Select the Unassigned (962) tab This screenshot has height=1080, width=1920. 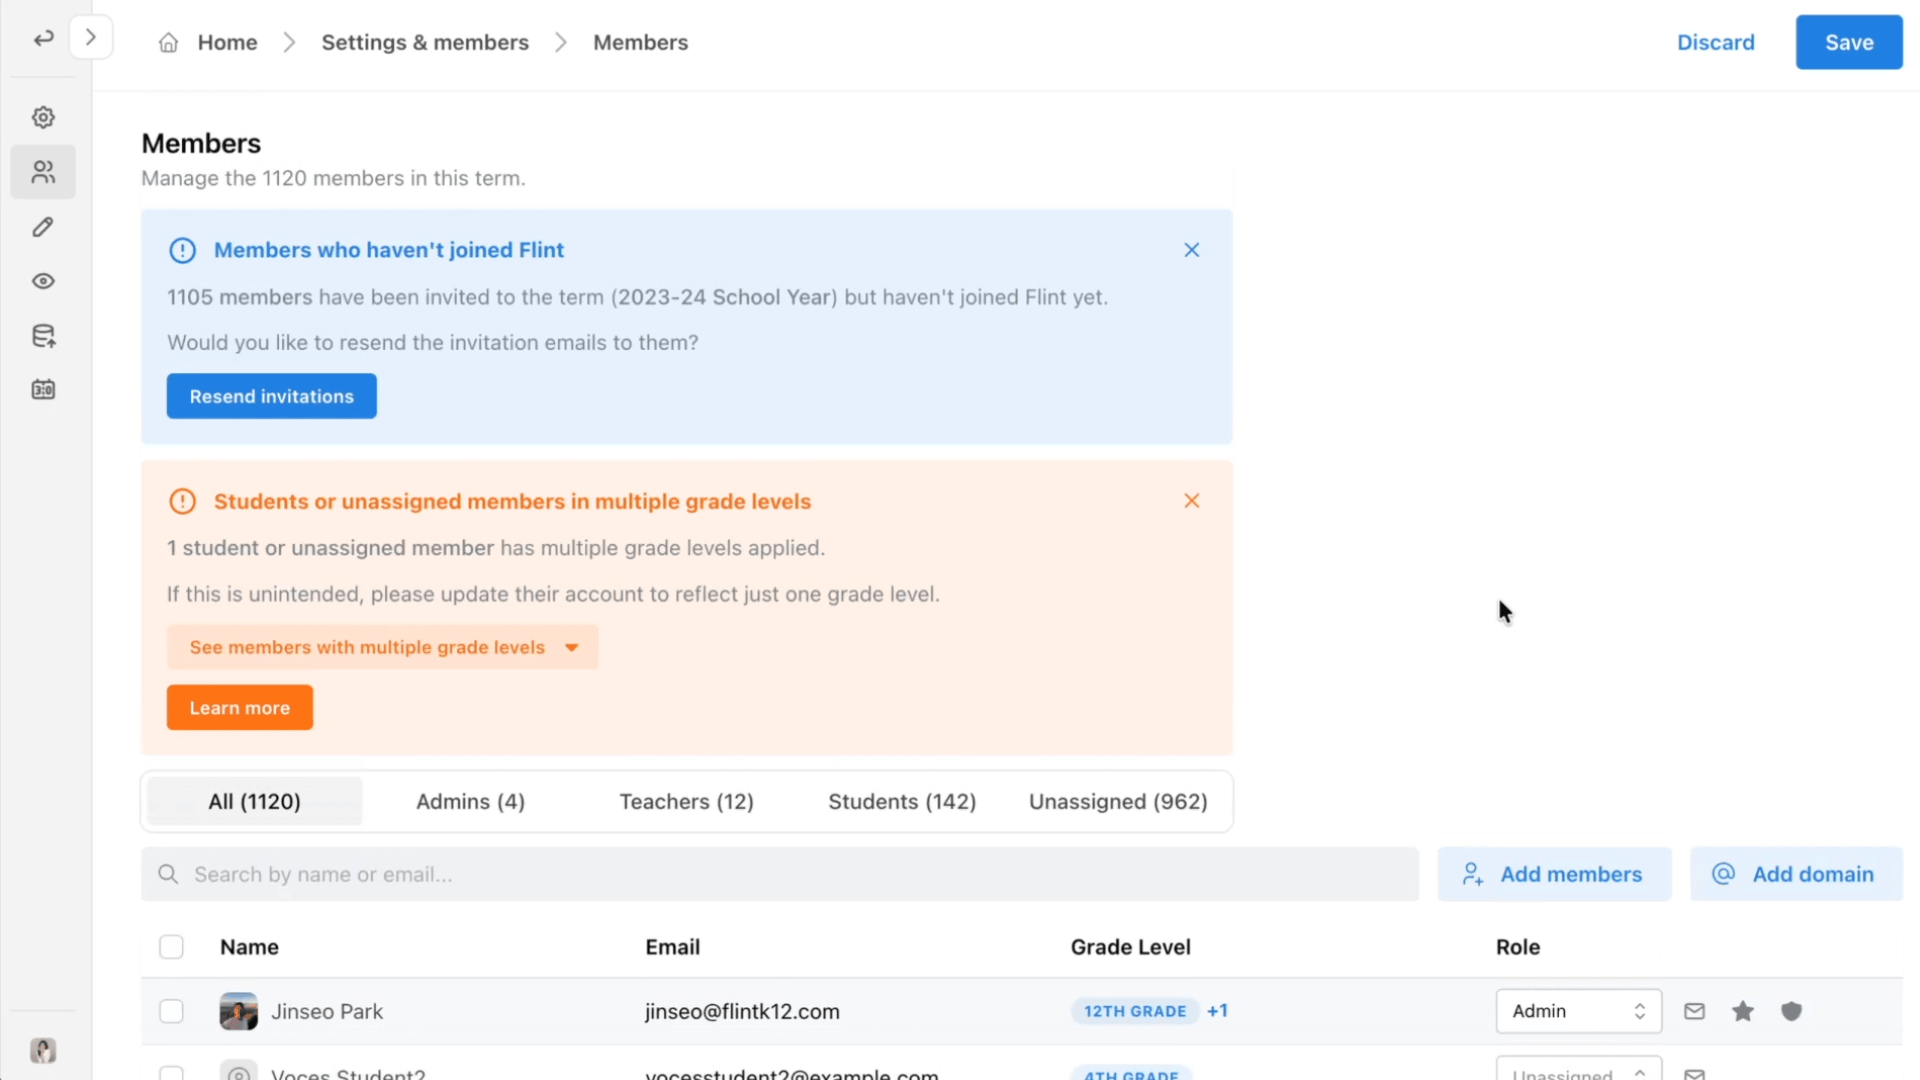point(1118,801)
